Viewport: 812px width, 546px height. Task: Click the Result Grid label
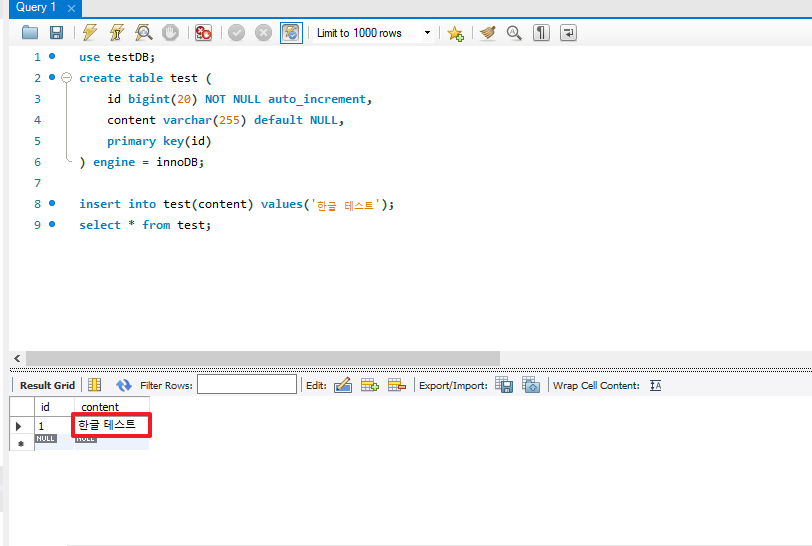47,385
